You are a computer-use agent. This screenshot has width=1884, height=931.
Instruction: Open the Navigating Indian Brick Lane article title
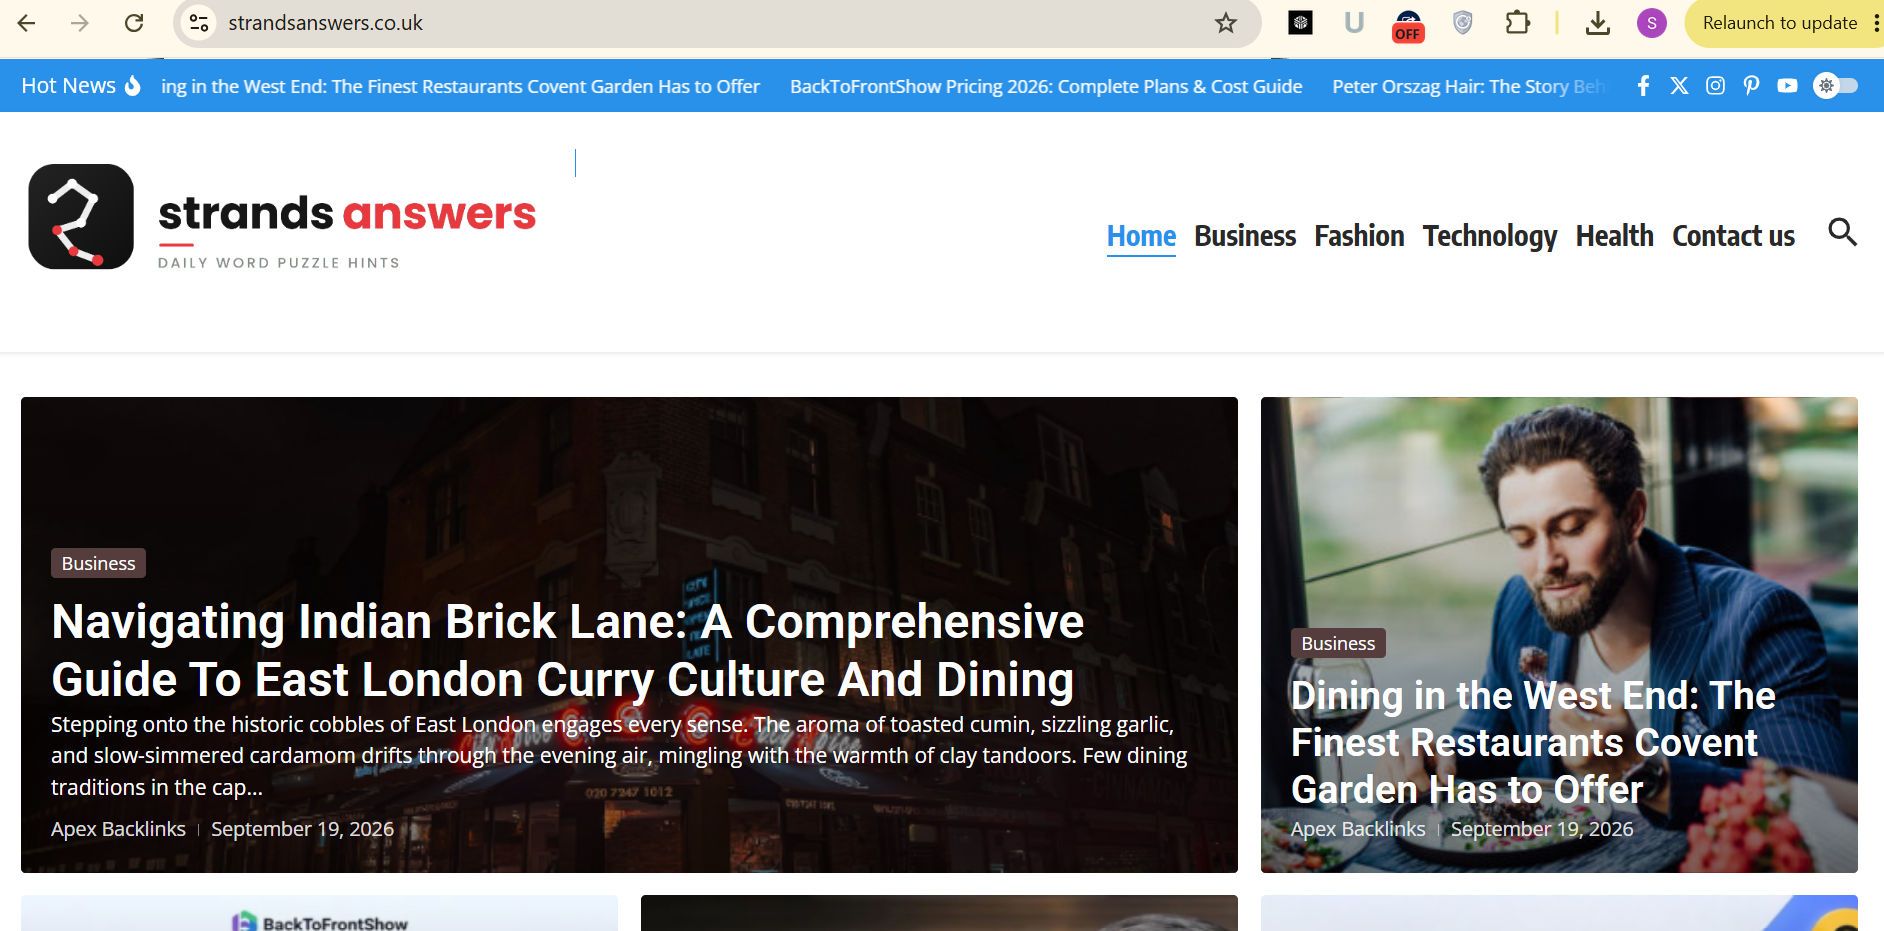point(567,650)
